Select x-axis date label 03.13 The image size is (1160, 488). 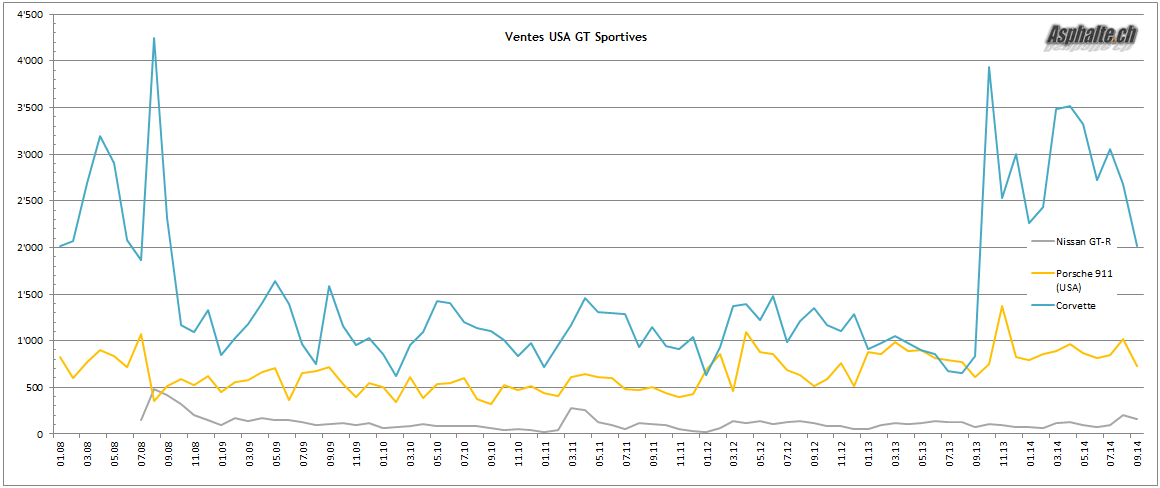click(x=896, y=453)
